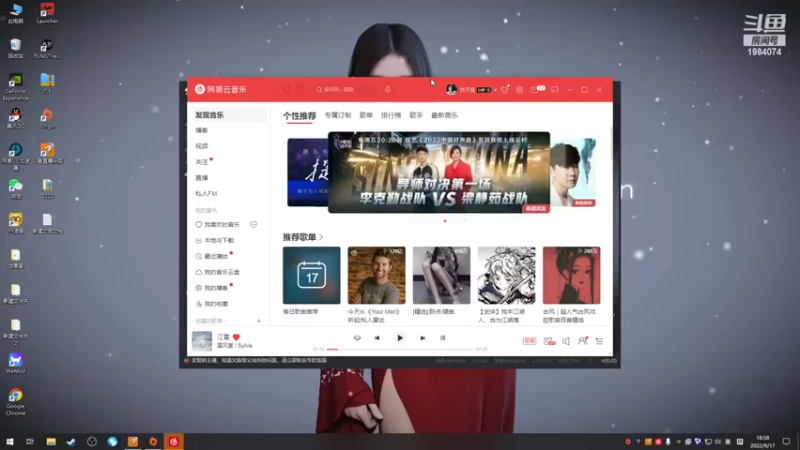Toggle the lyrics display button

coord(442,338)
